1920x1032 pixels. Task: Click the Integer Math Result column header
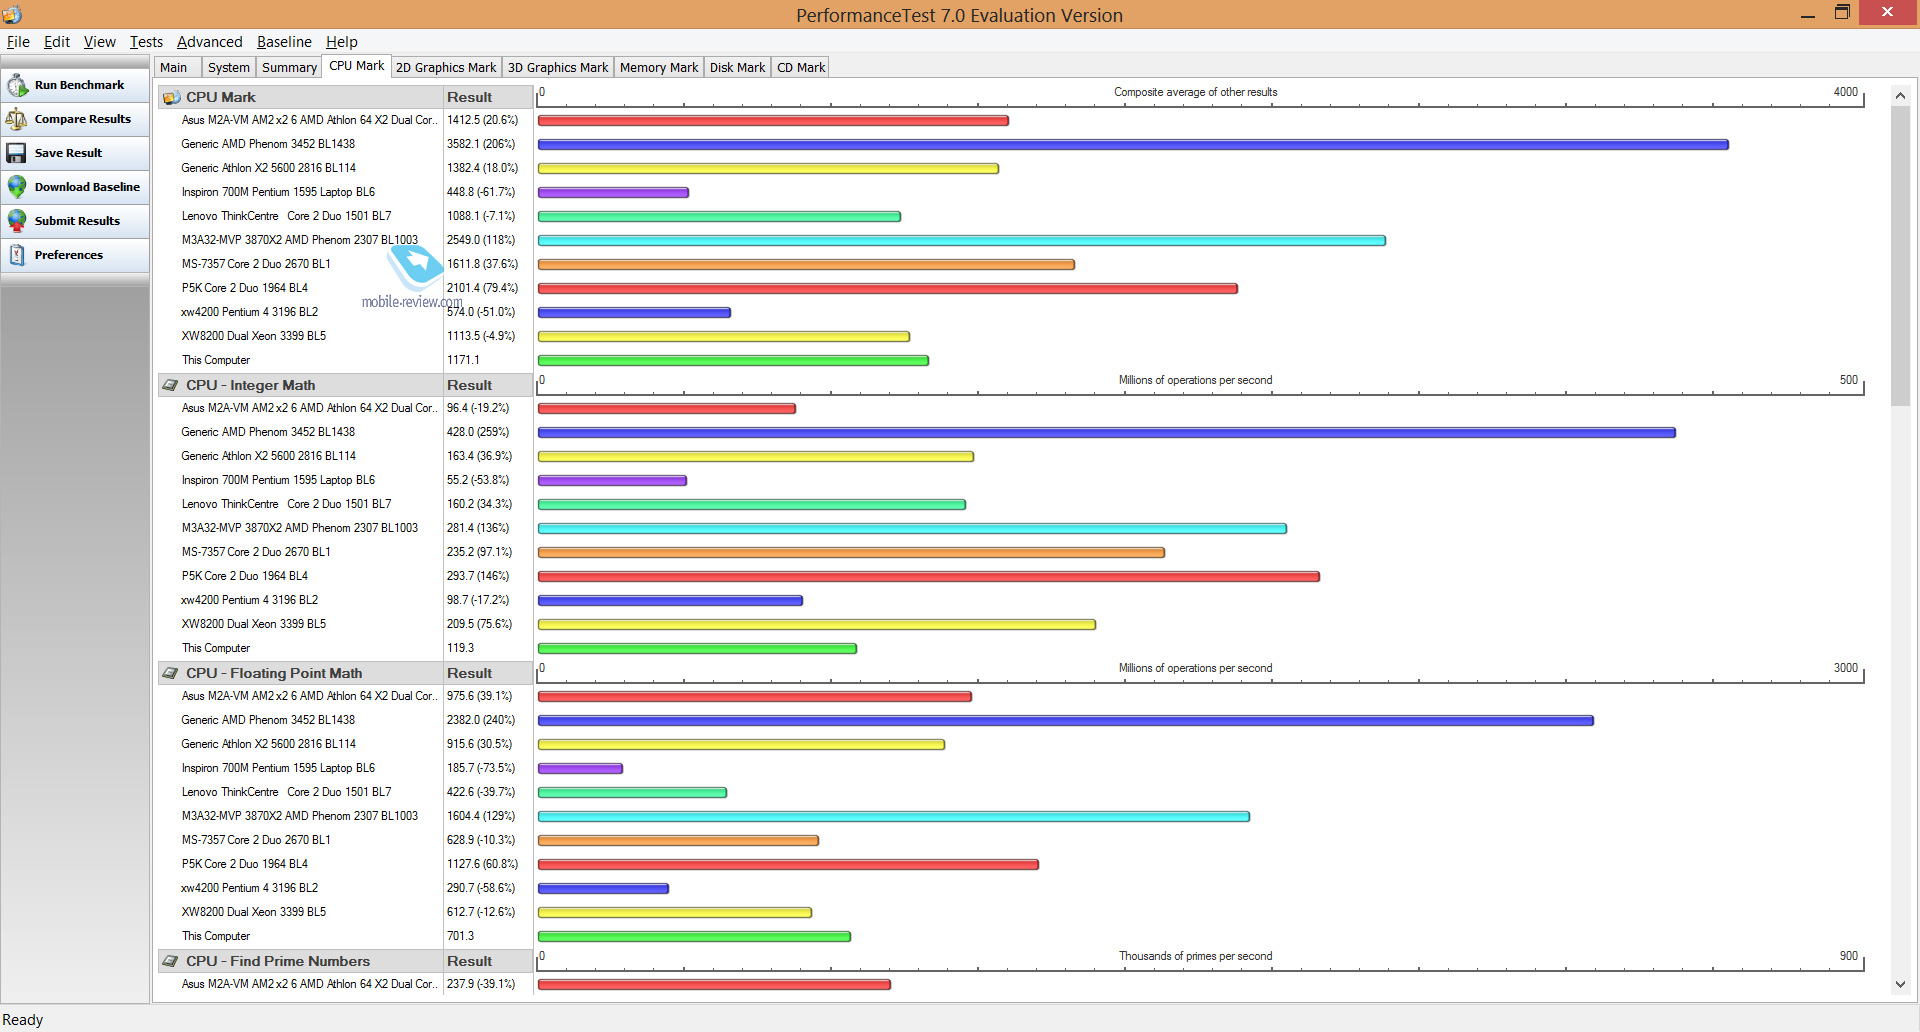(487, 385)
